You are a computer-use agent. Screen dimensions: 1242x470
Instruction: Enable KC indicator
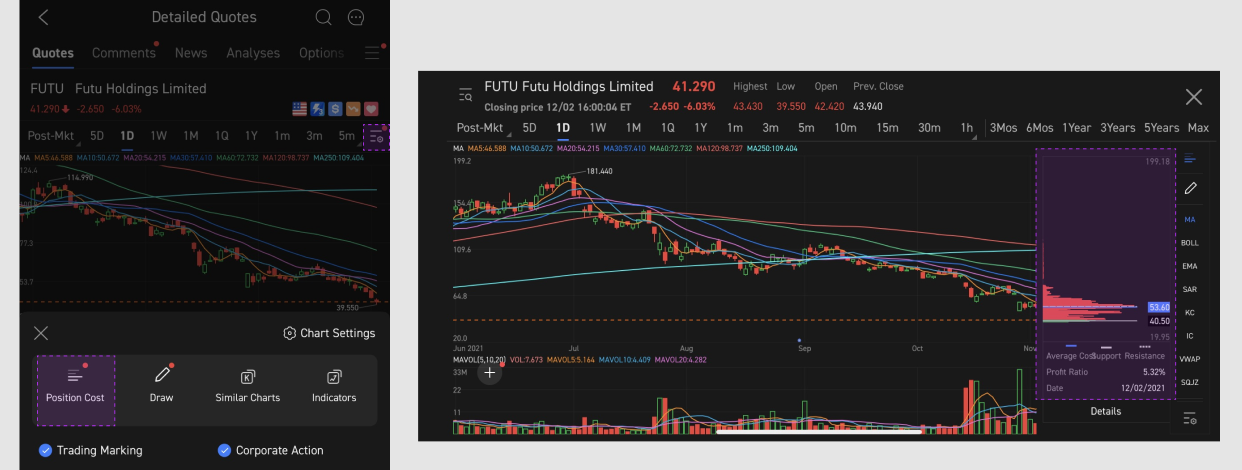point(1190,312)
